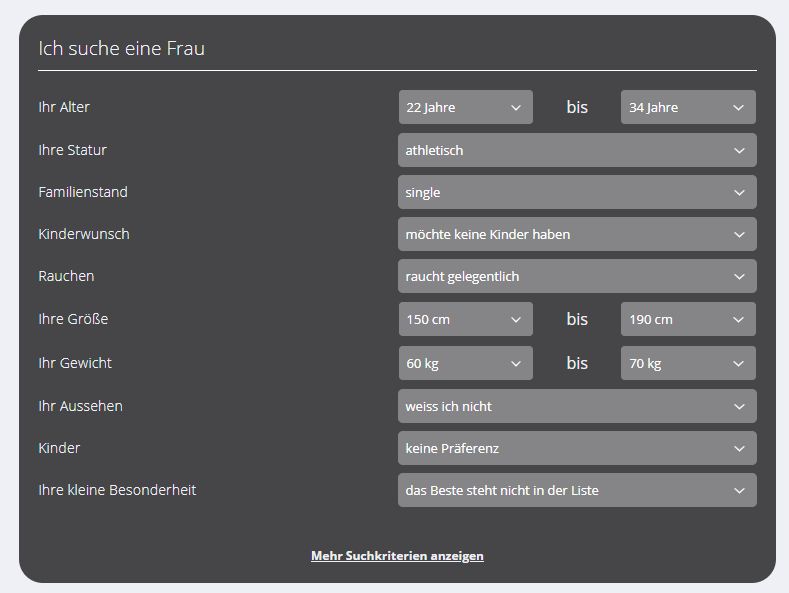Click the Mehr Suchkriterien anzeigen link
The image size is (789, 593).
tap(398, 556)
